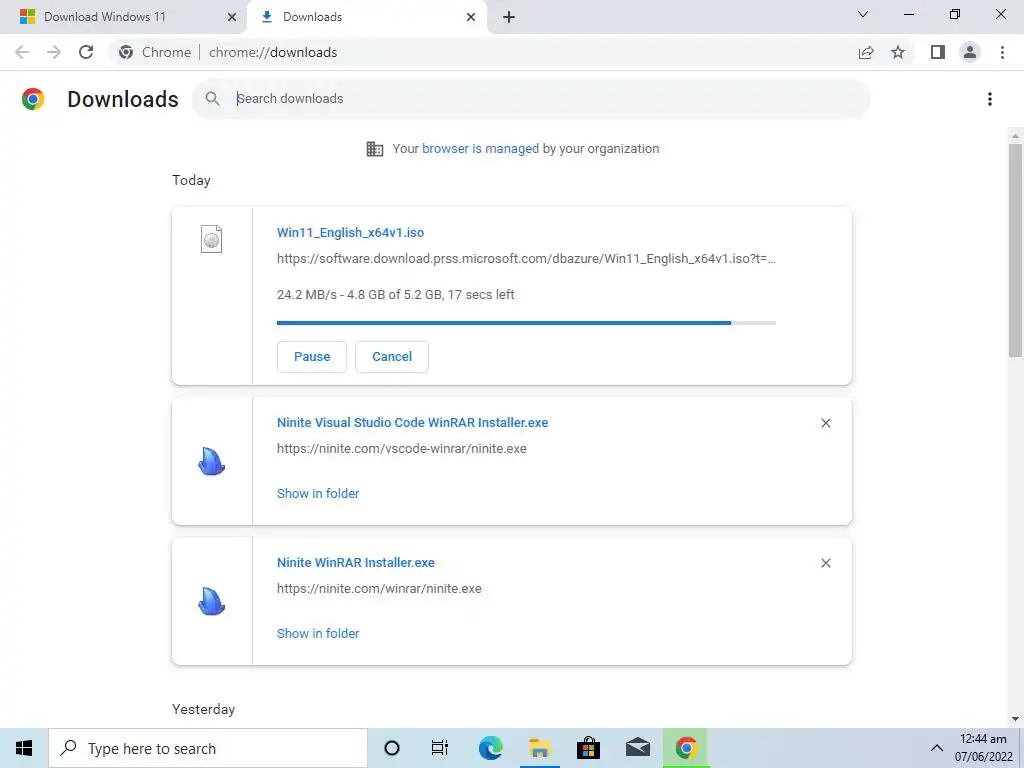Image resolution: width=1024 pixels, height=768 pixels.
Task: Open the tab search chevron
Action: (863, 14)
